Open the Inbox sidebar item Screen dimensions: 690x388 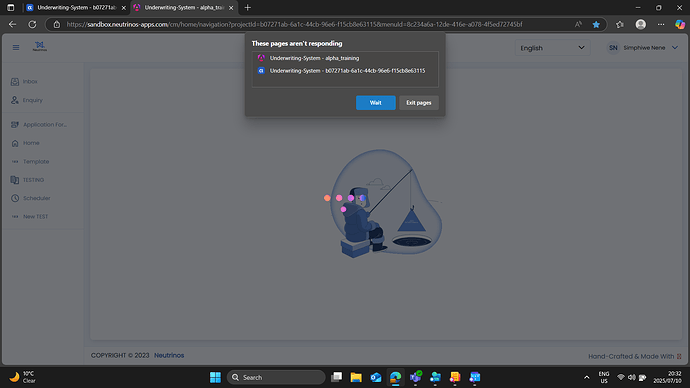click(30, 81)
